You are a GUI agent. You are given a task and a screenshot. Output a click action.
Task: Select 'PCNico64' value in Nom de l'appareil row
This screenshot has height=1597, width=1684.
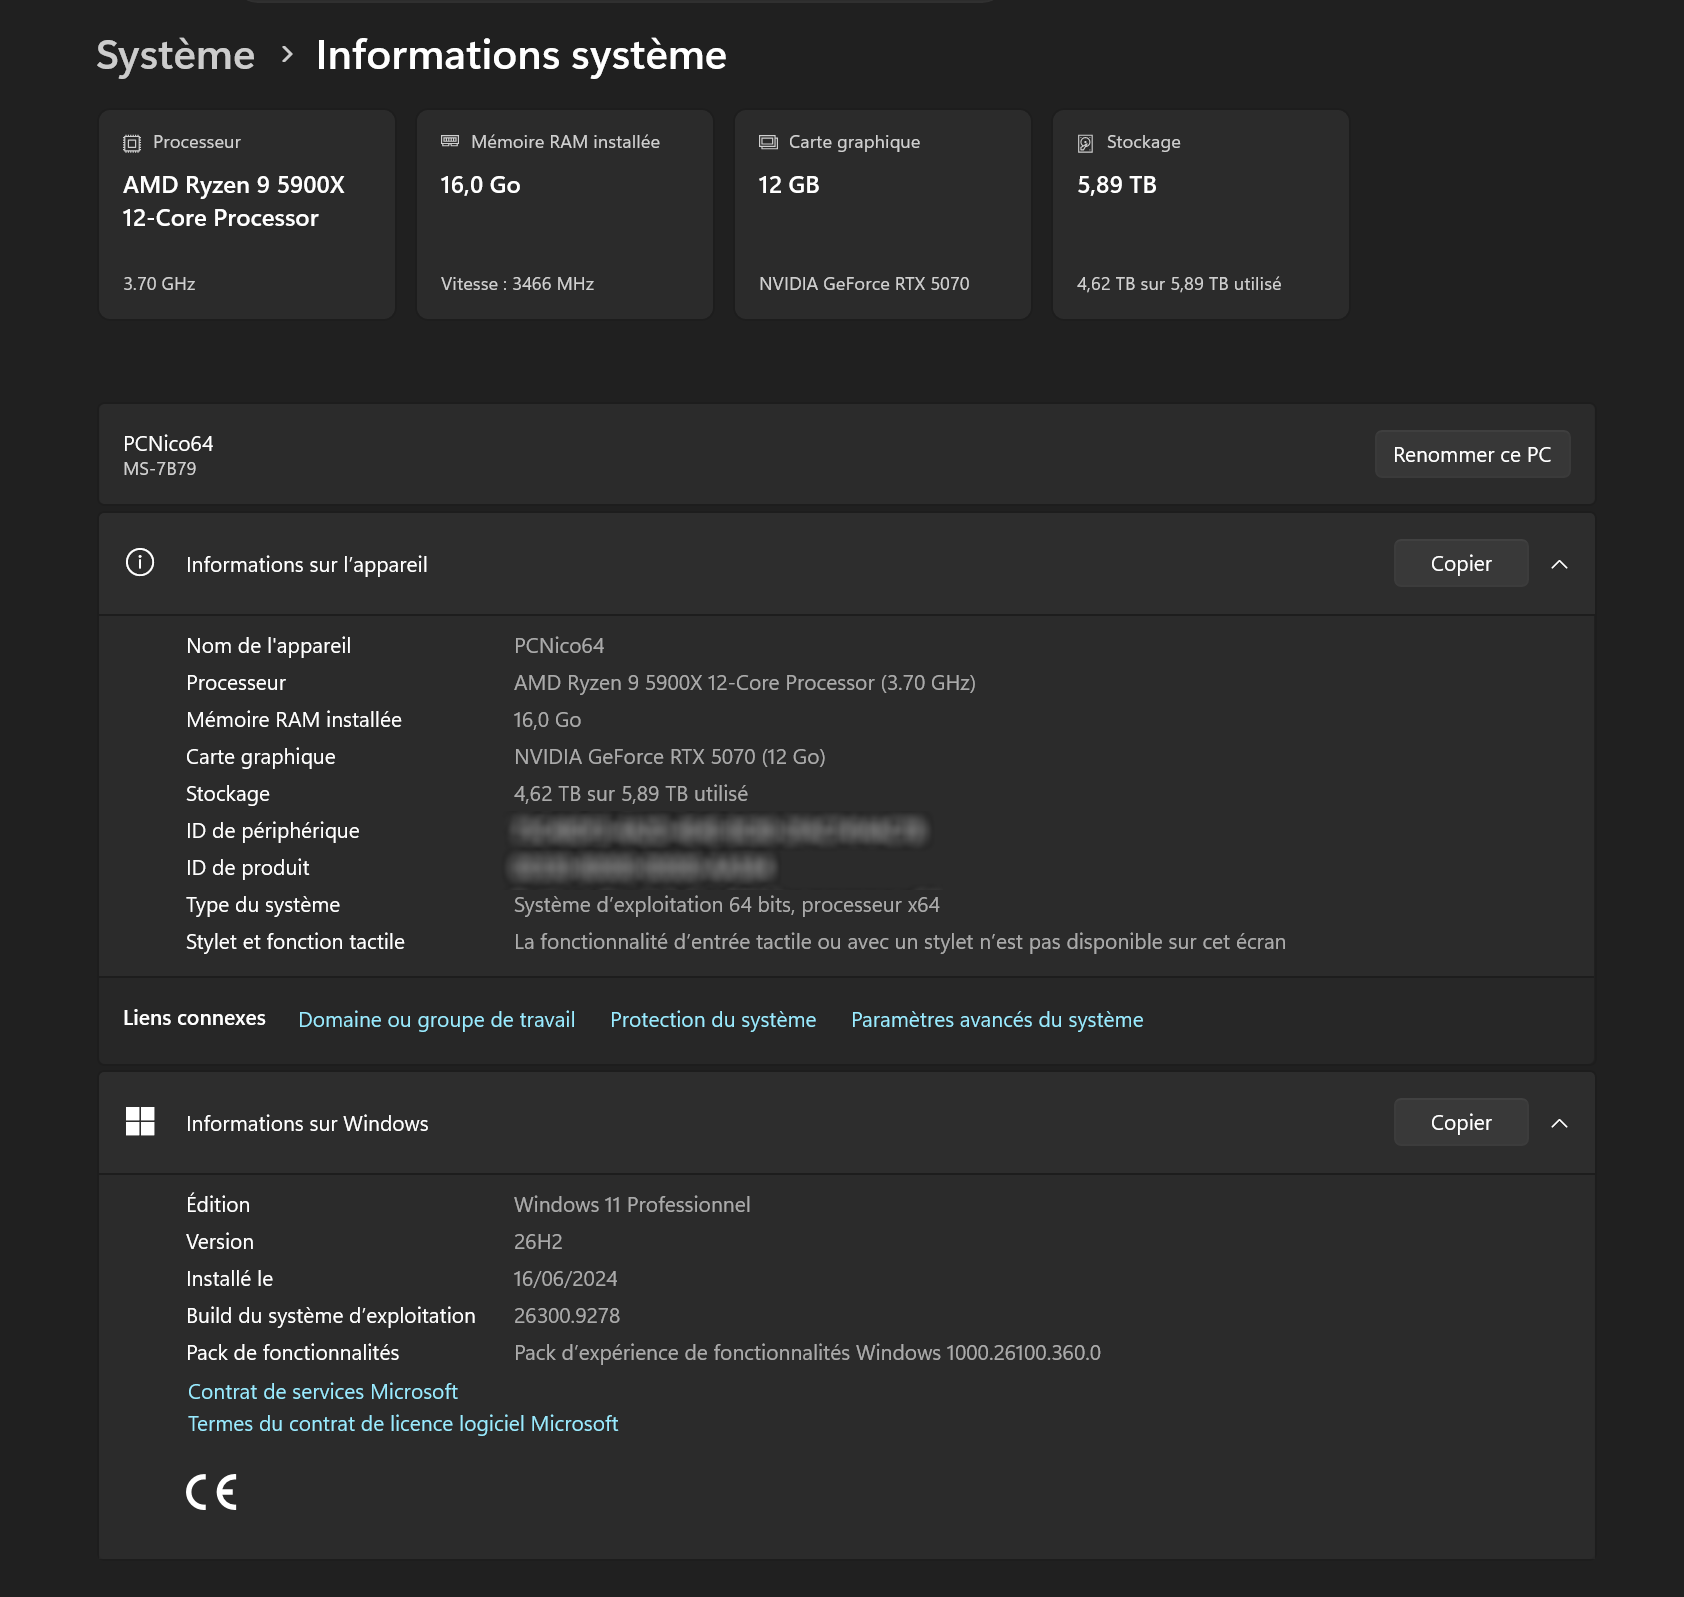559,645
